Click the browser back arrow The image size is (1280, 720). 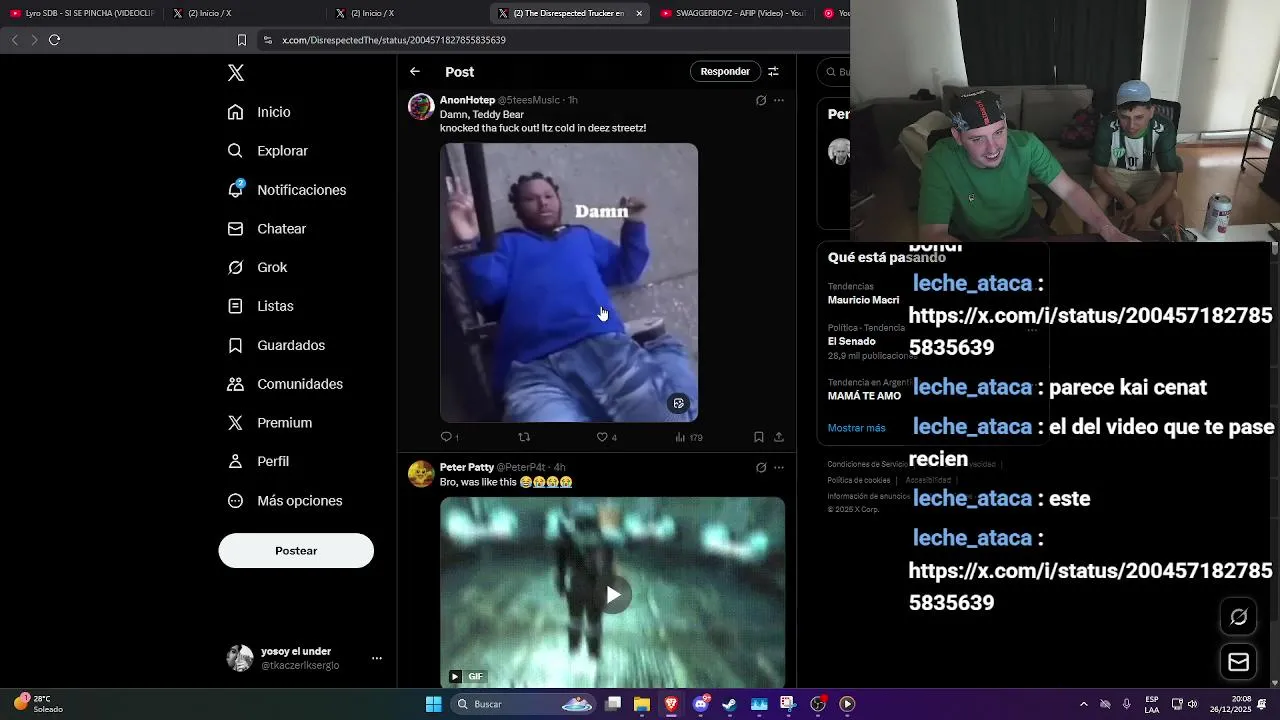14,40
